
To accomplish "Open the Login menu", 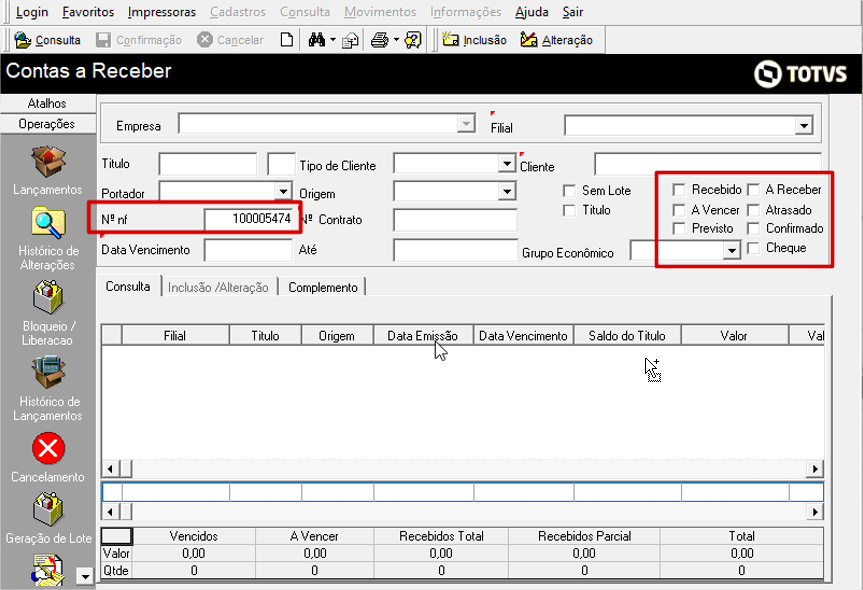I will coord(32,12).
